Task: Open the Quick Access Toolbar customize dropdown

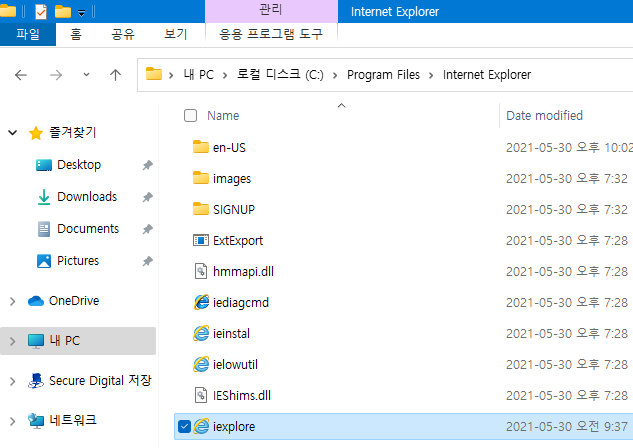Action: pyautogui.click(x=81, y=13)
